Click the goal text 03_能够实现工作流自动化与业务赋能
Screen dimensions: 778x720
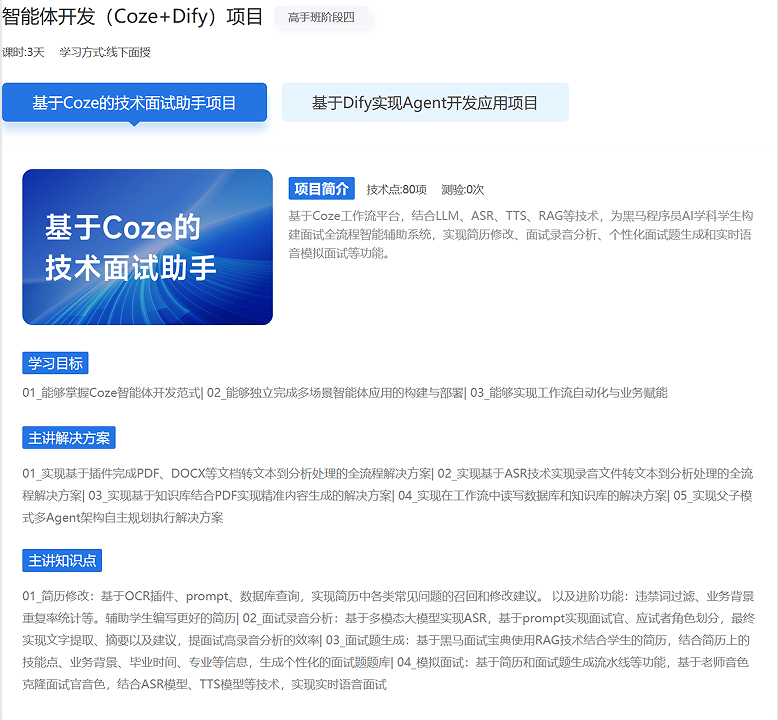coord(569,393)
